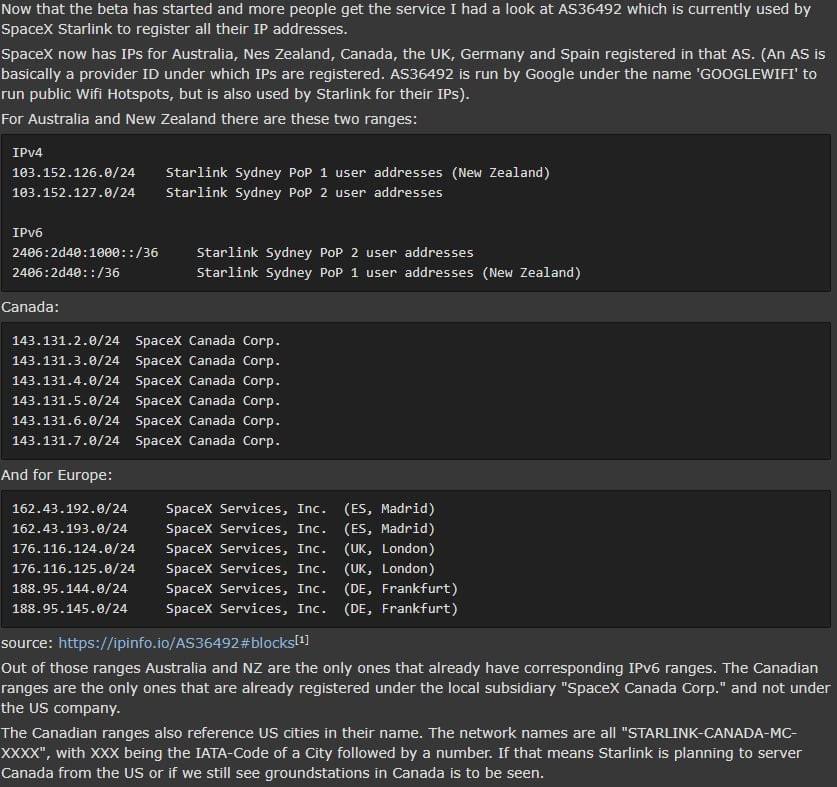This screenshot has width=837, height=787.
Task: Click the 143.131.3.0/24 Canada range
Action: [66, 361]
